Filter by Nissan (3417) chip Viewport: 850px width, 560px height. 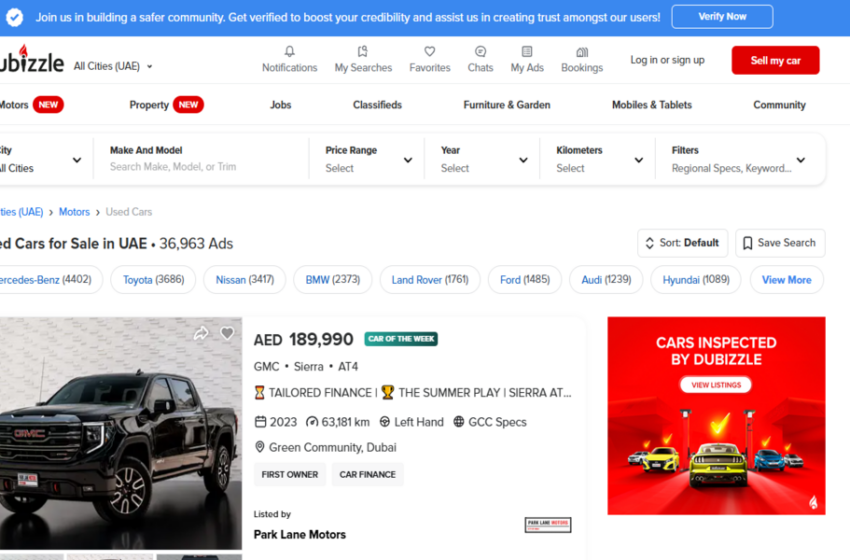point(244,280)
